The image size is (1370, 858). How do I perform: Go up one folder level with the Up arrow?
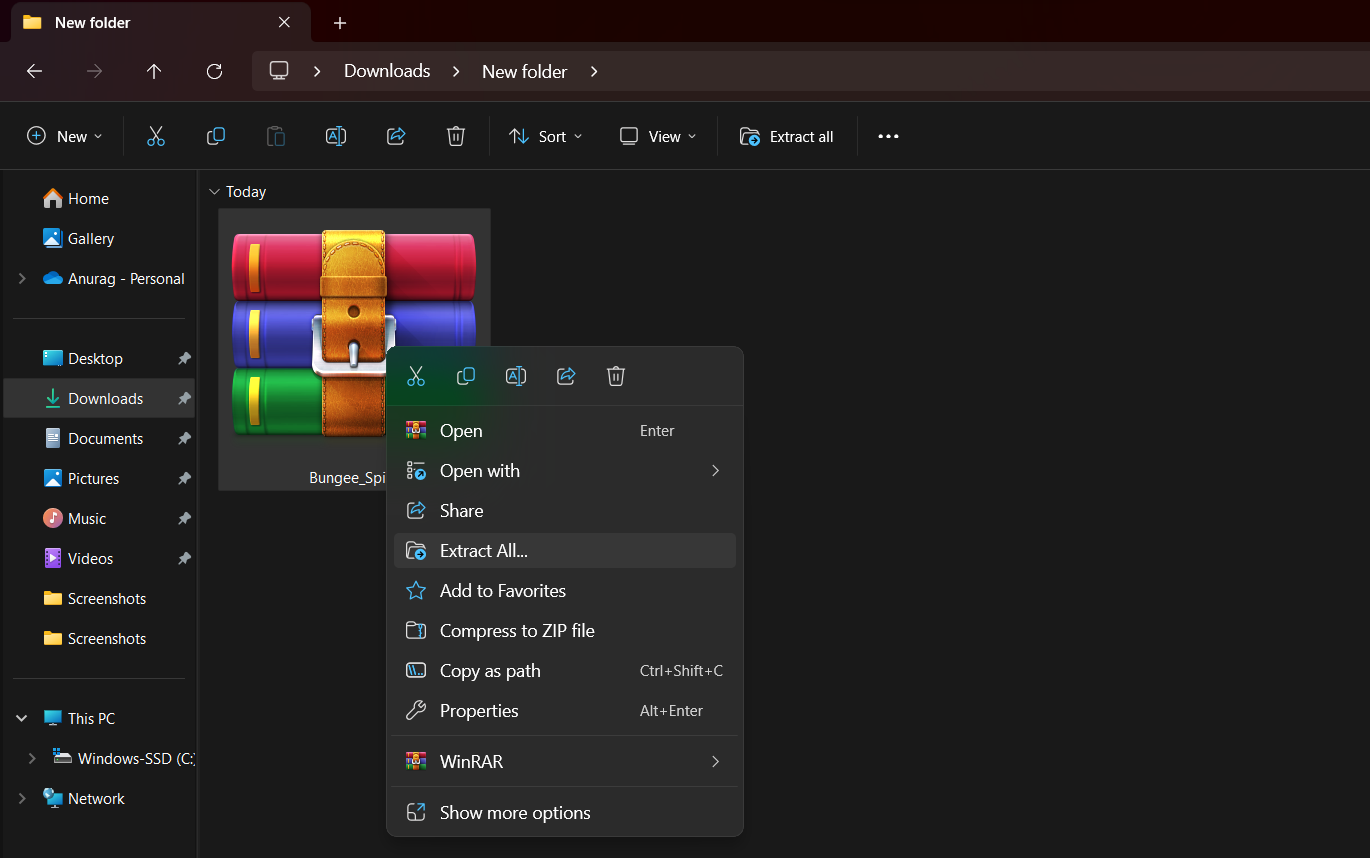point(154,71)
